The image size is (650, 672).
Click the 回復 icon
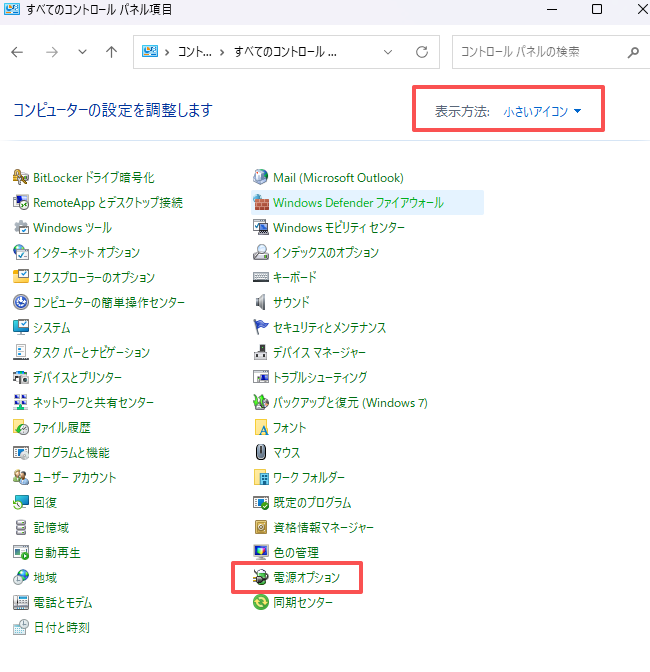pos(21,502)
